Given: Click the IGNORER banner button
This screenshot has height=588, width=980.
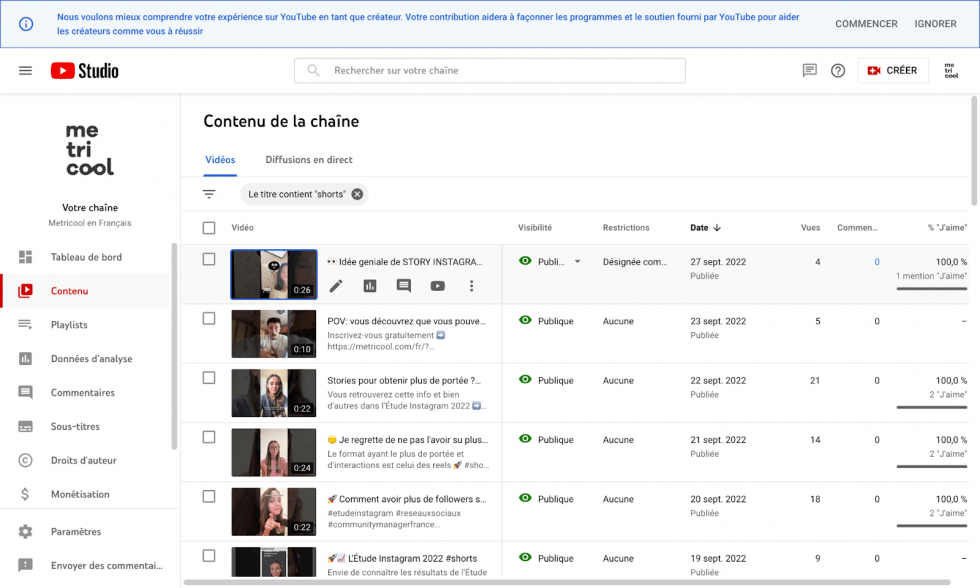Looking at the screenshot, I should coord(935,24).
